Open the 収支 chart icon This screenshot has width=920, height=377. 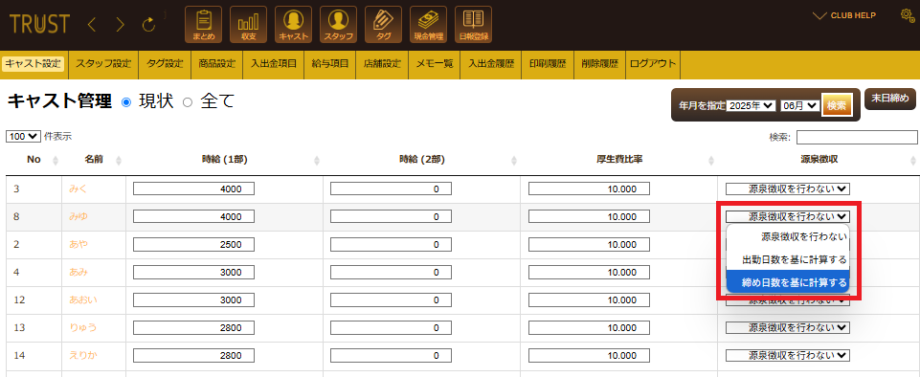point(248,25)
